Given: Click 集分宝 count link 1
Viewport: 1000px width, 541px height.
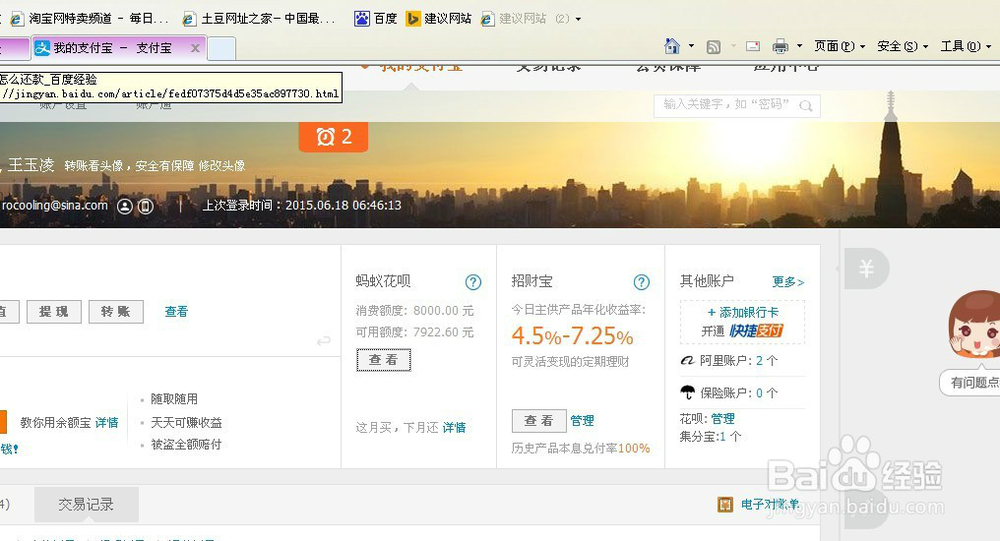Looking at the screenshot, I should tap(723, 436).
